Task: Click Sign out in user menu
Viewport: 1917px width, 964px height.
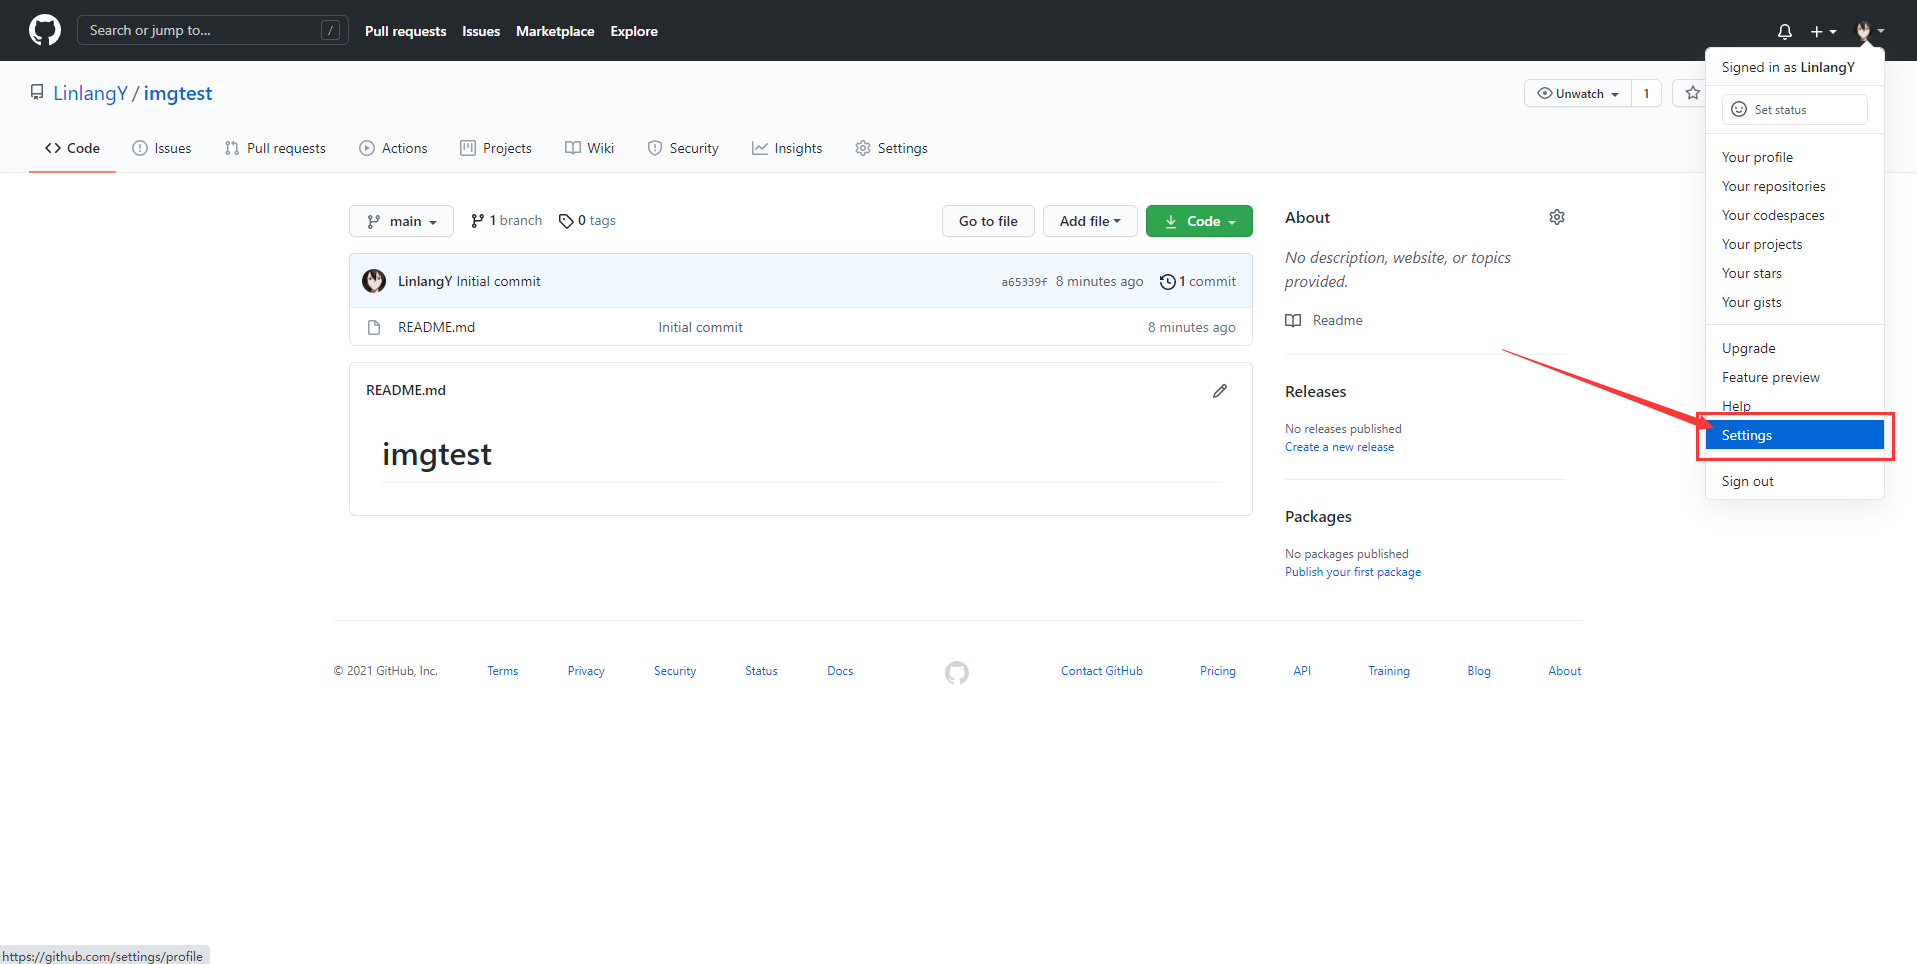Action: [x=1794, y=481]
